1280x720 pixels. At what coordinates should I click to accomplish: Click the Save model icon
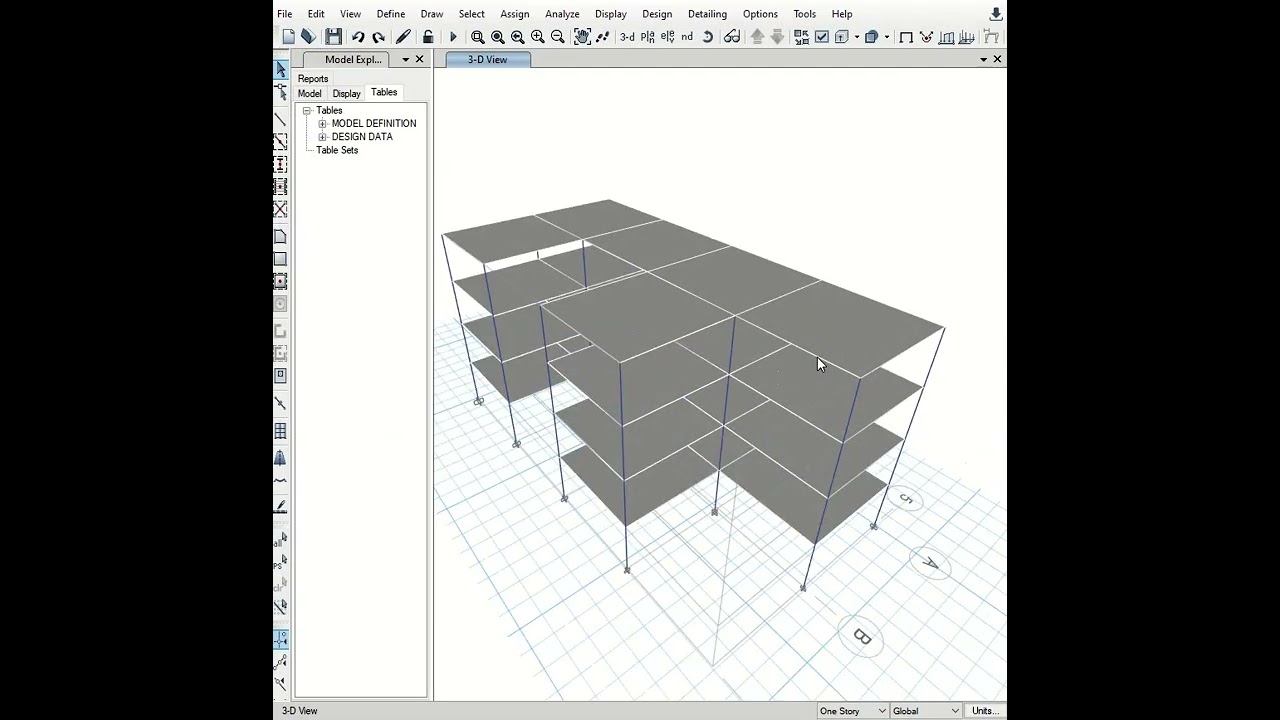pos(333,37)
